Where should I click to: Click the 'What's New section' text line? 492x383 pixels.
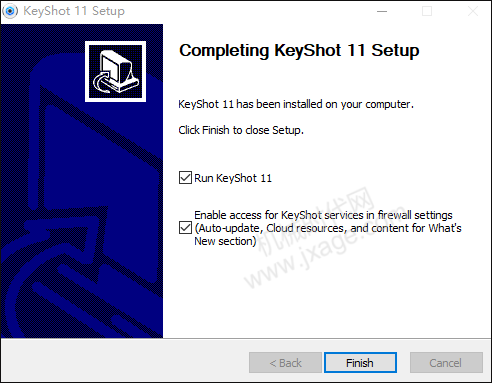225,241
